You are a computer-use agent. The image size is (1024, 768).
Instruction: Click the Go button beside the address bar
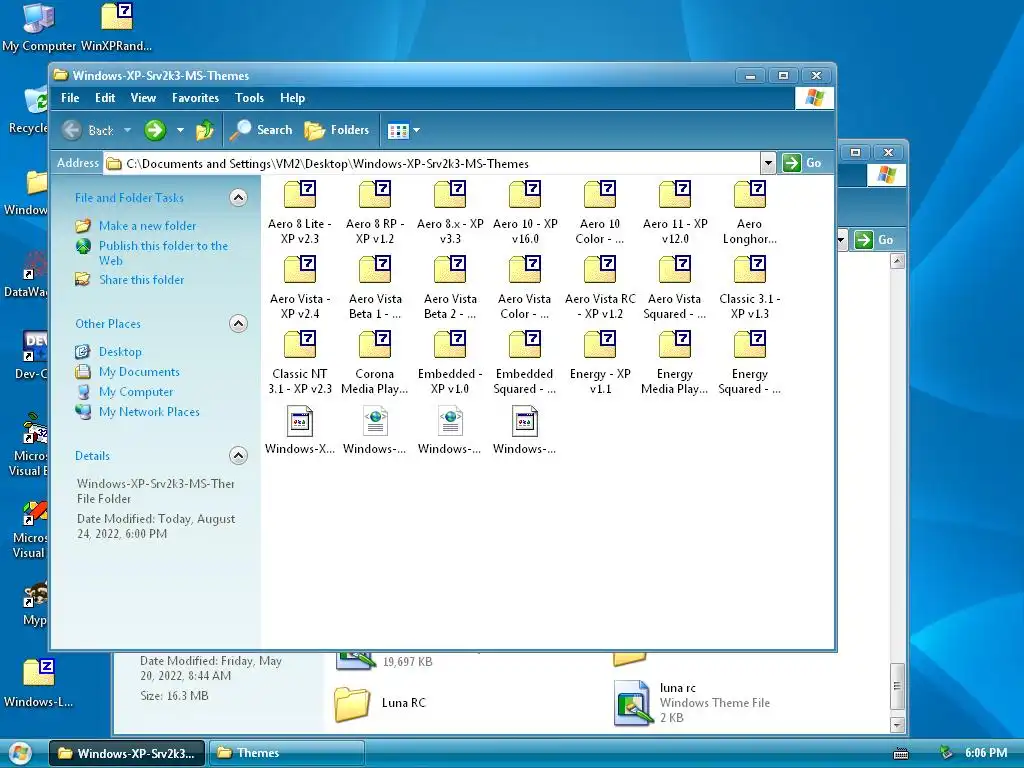(802, 163)
